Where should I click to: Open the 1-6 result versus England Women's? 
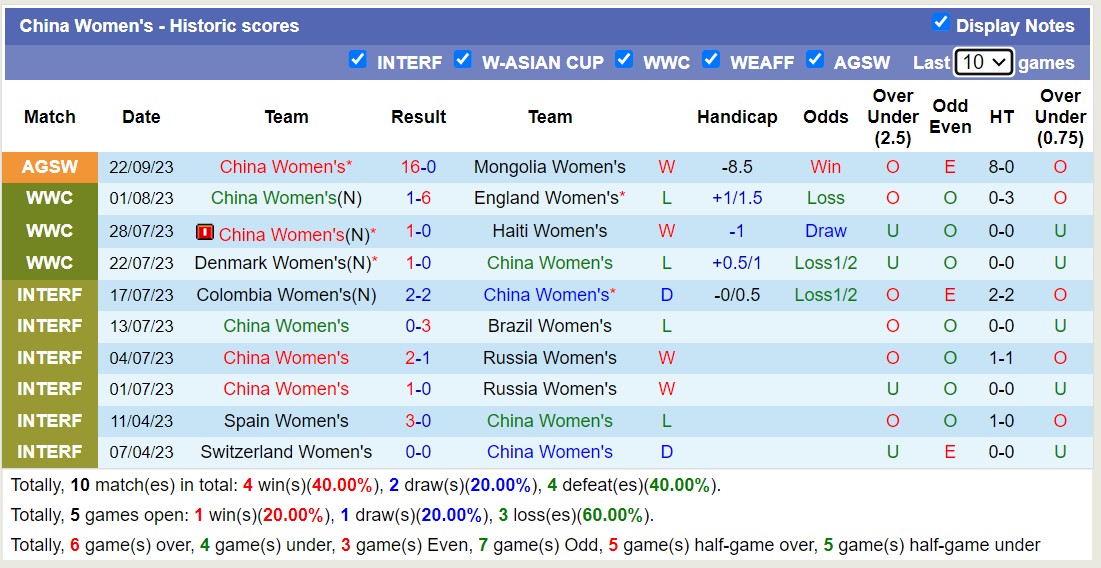(418, 198)
